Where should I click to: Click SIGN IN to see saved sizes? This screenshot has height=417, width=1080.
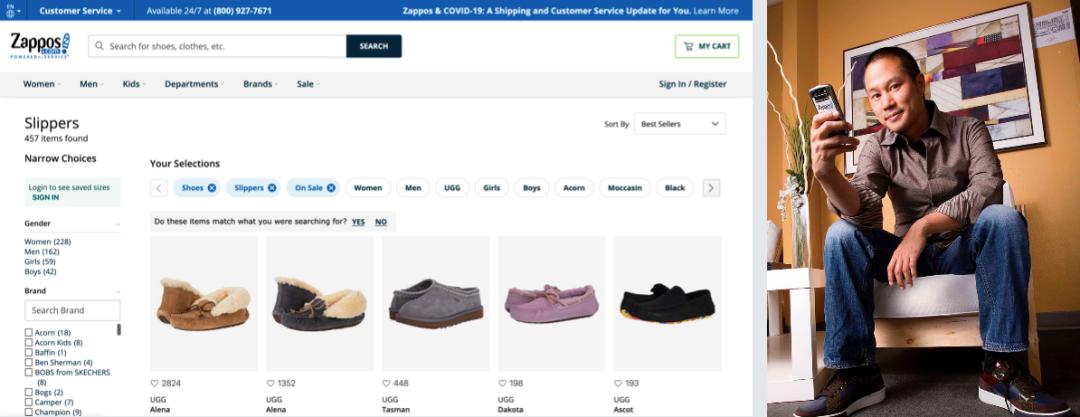[x=45, y=197]
